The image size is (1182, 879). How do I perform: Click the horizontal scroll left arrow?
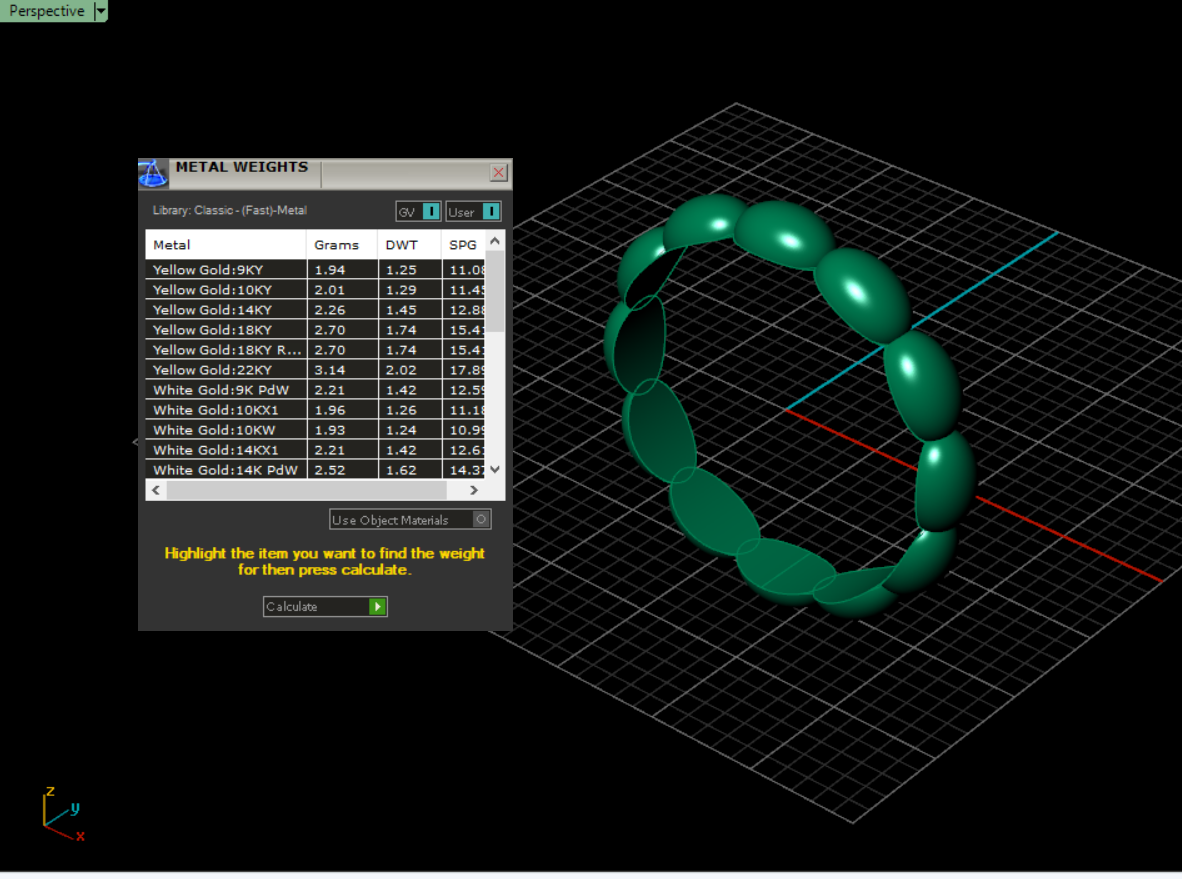[156, 490]
